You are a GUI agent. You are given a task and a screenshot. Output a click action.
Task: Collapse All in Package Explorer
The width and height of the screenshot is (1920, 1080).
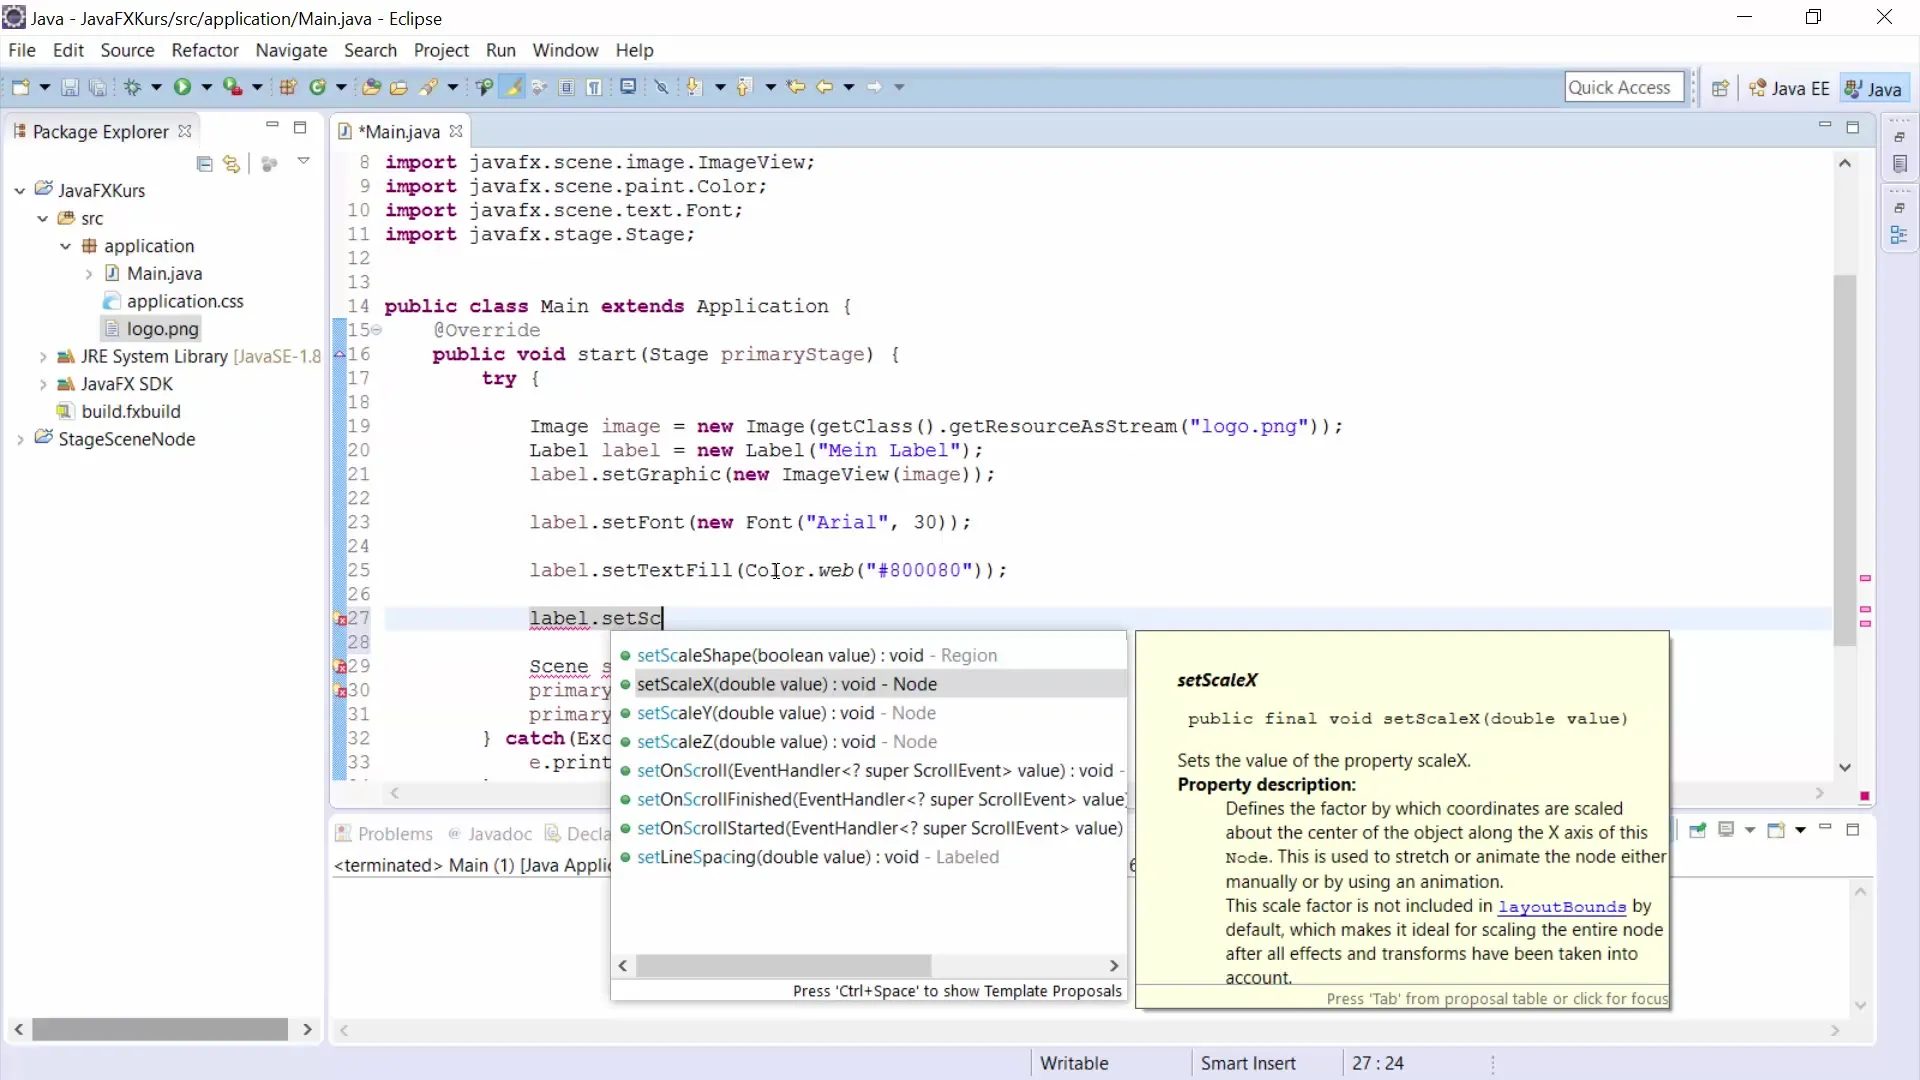[x=204, y=163]
